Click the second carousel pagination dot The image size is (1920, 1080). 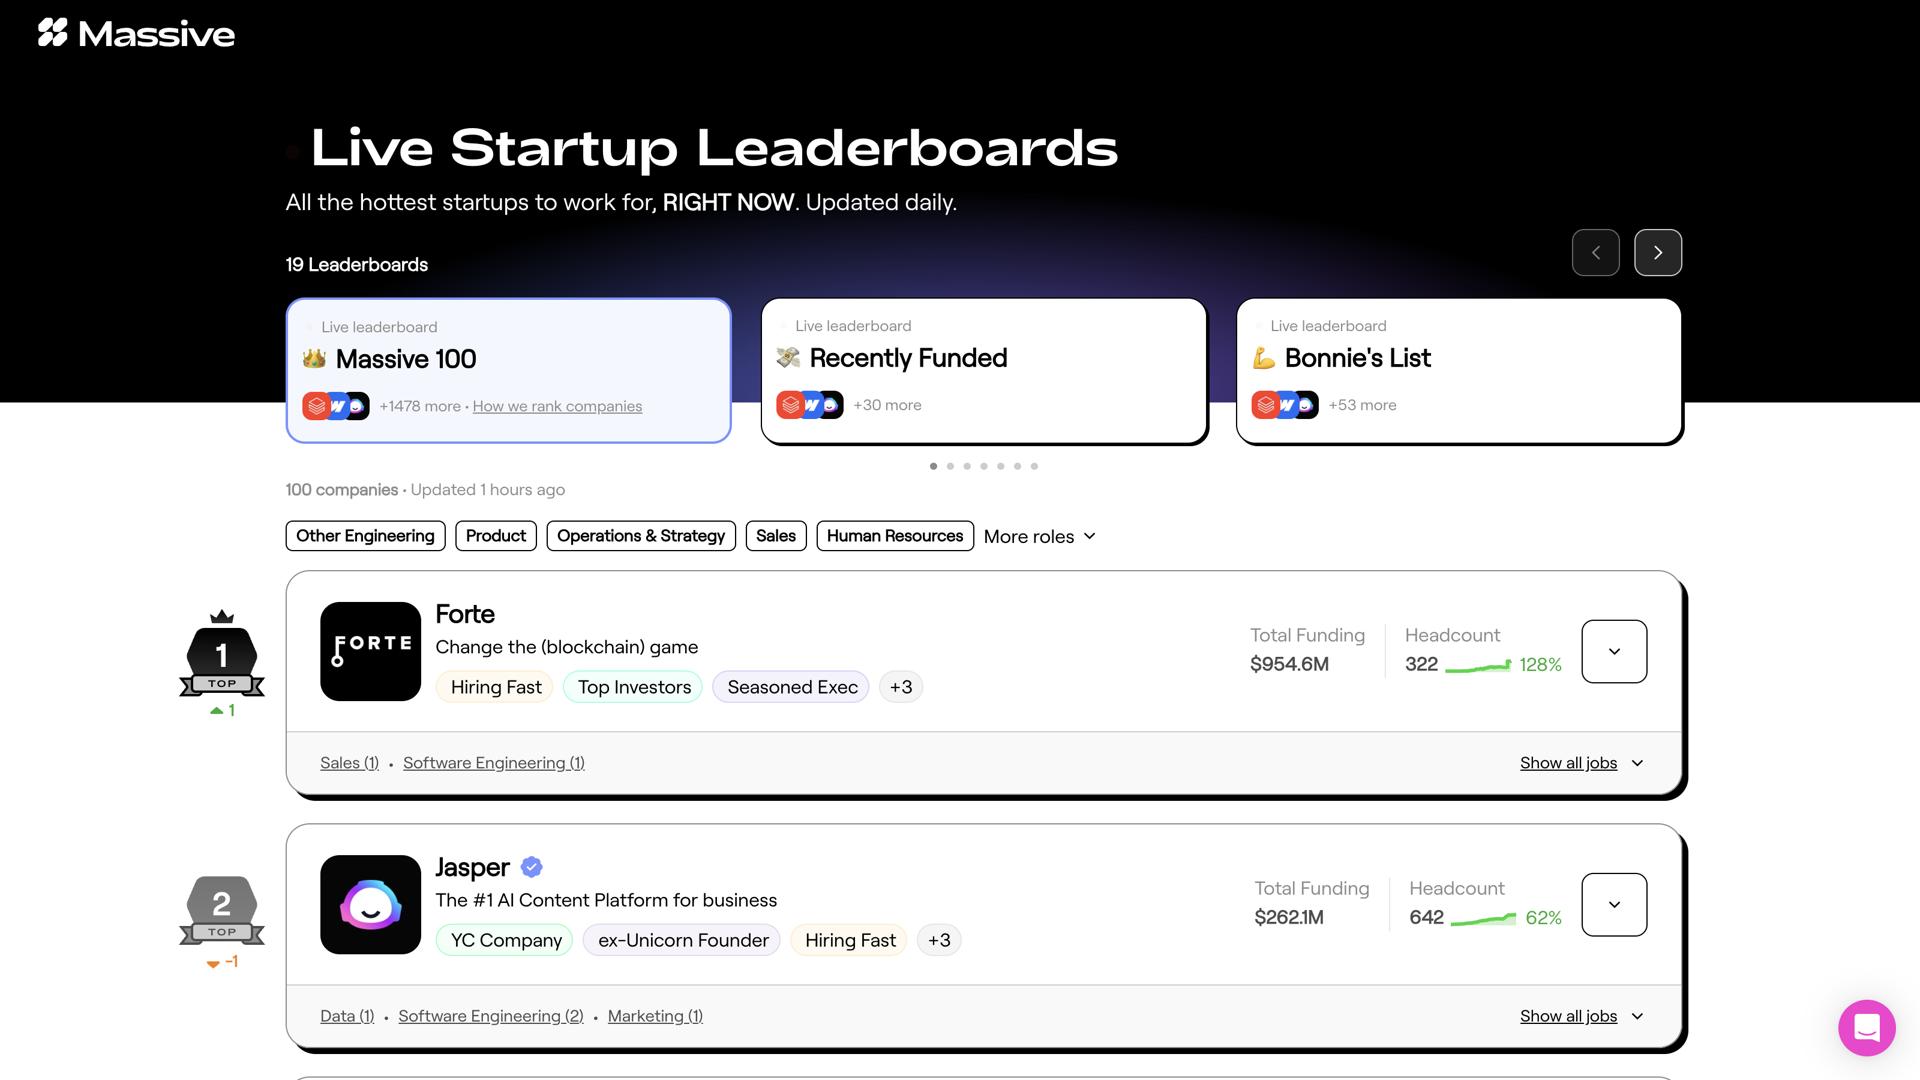coord(950,466)
